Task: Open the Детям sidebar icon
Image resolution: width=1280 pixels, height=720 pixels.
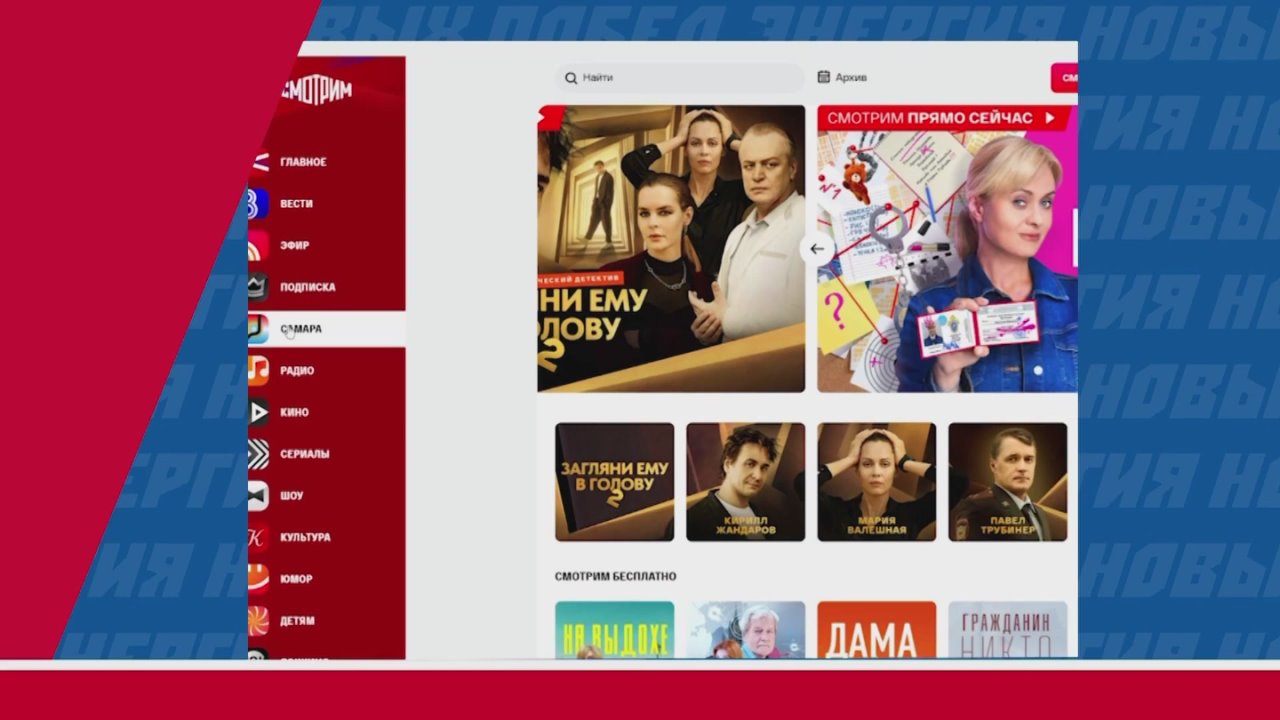Action: pyautogui.click(x=259, y=621)
